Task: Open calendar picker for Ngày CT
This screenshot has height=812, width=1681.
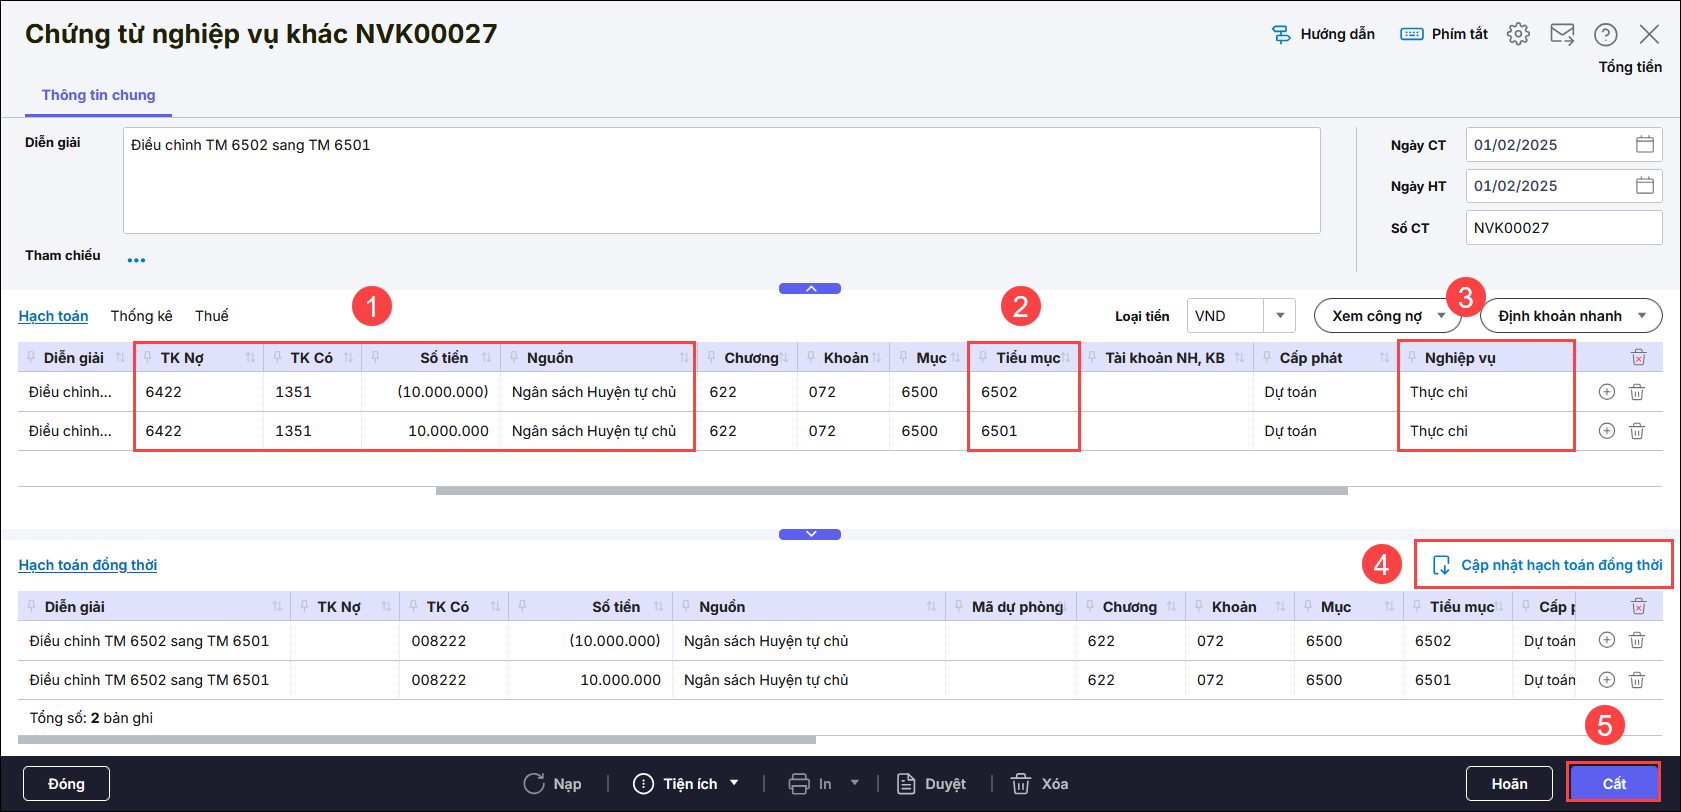Action: pos(1644,145)
